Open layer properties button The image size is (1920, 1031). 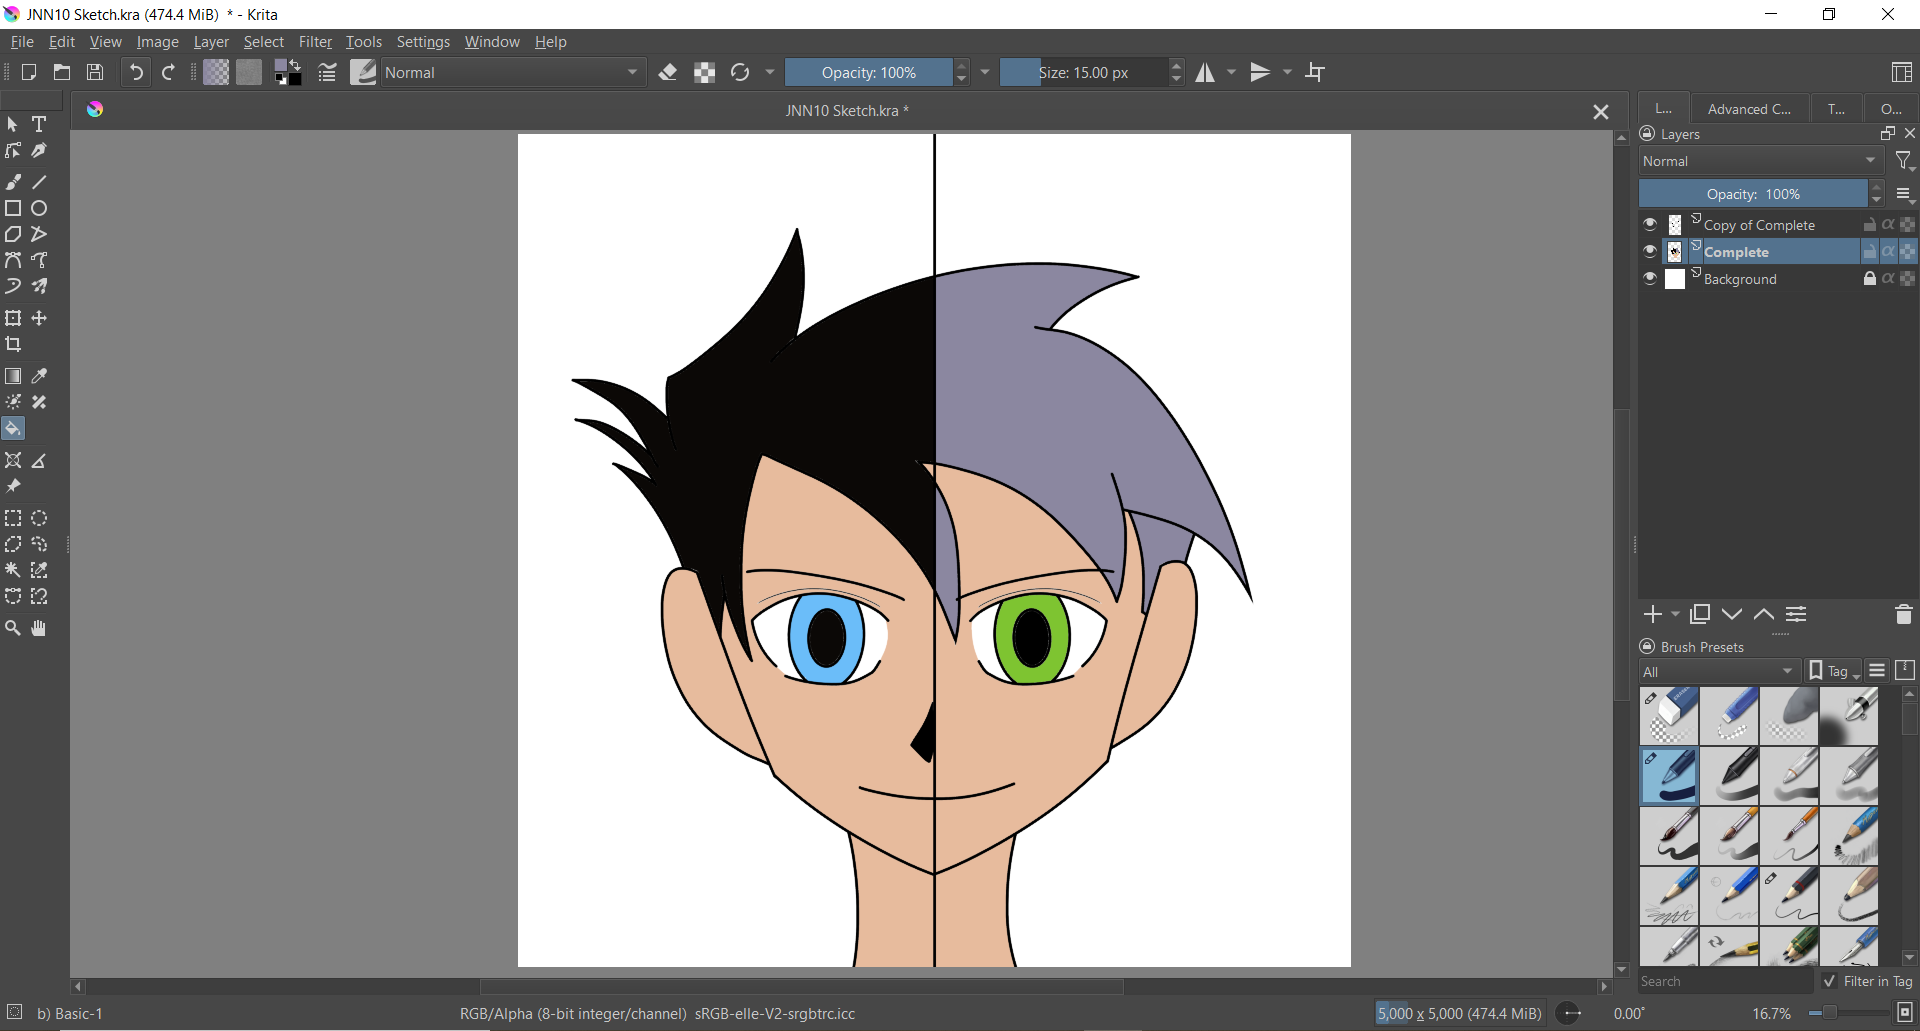1797,614
